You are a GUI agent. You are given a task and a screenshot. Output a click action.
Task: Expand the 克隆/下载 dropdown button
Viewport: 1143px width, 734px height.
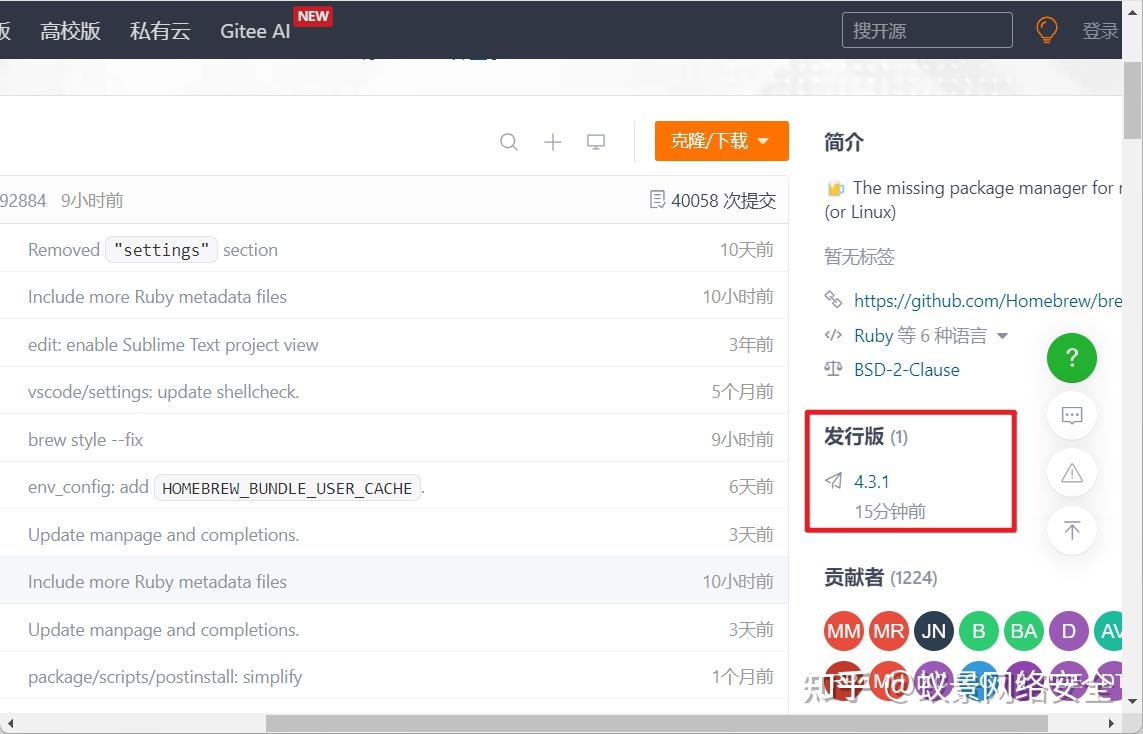[722, 141]
